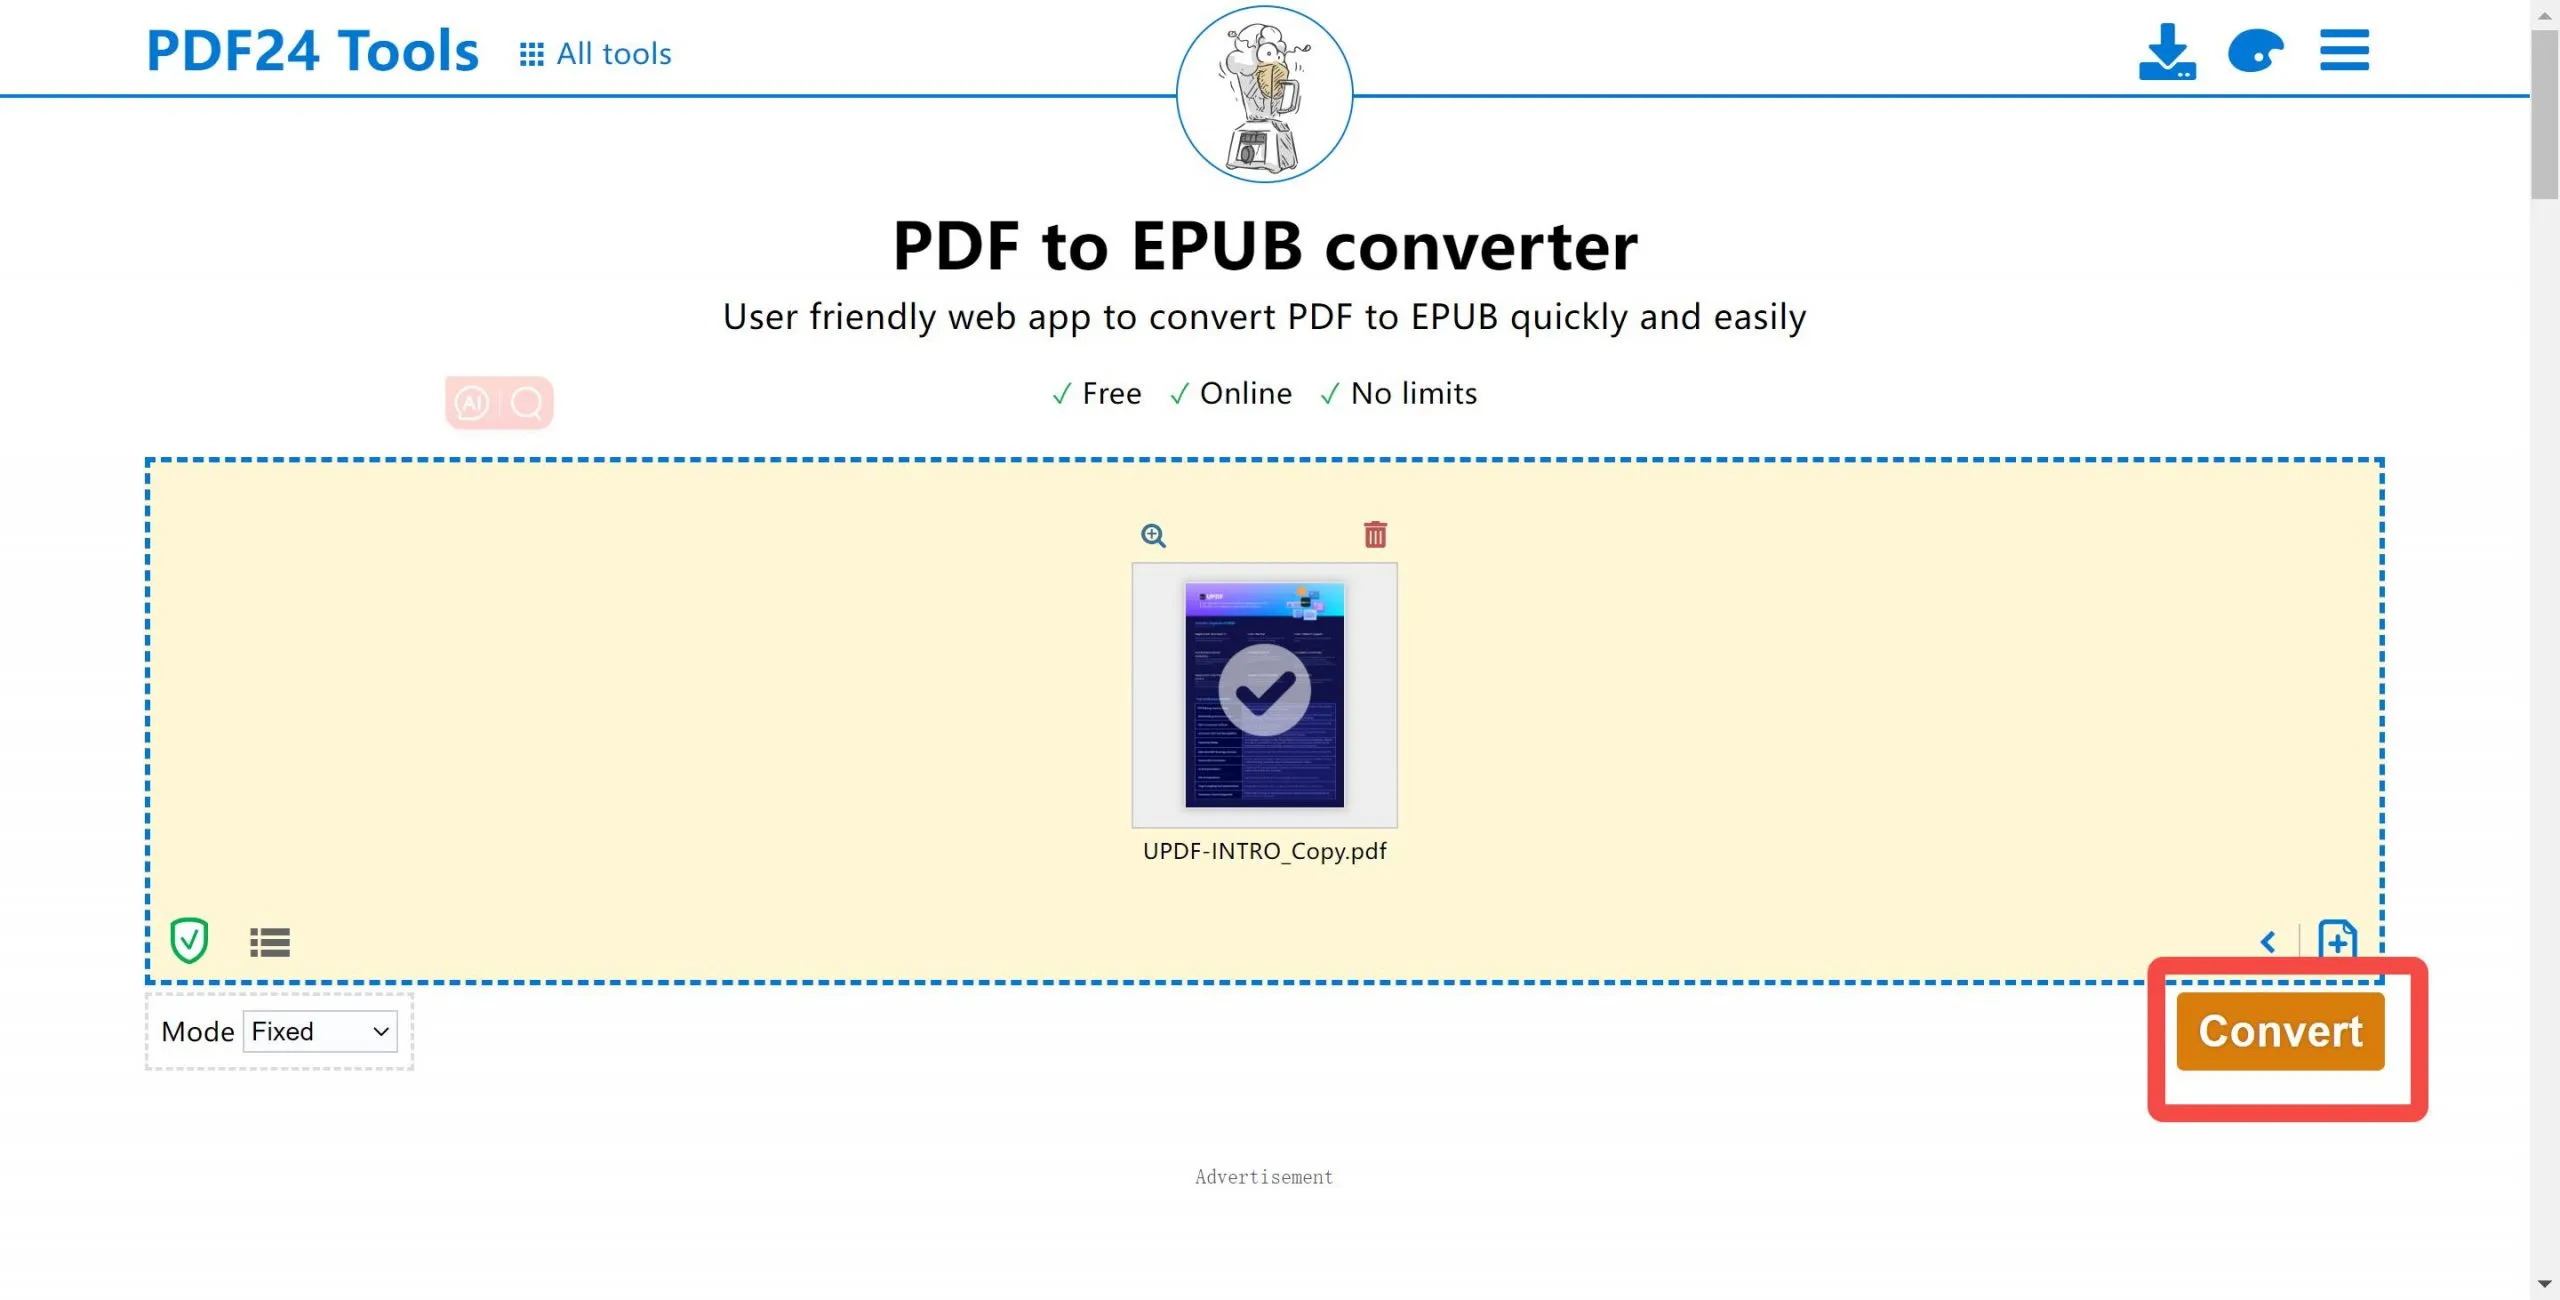Click the delete/trash icon on file
The width and height of the screenshot is (2560, 1300).
coord(1375,534)
